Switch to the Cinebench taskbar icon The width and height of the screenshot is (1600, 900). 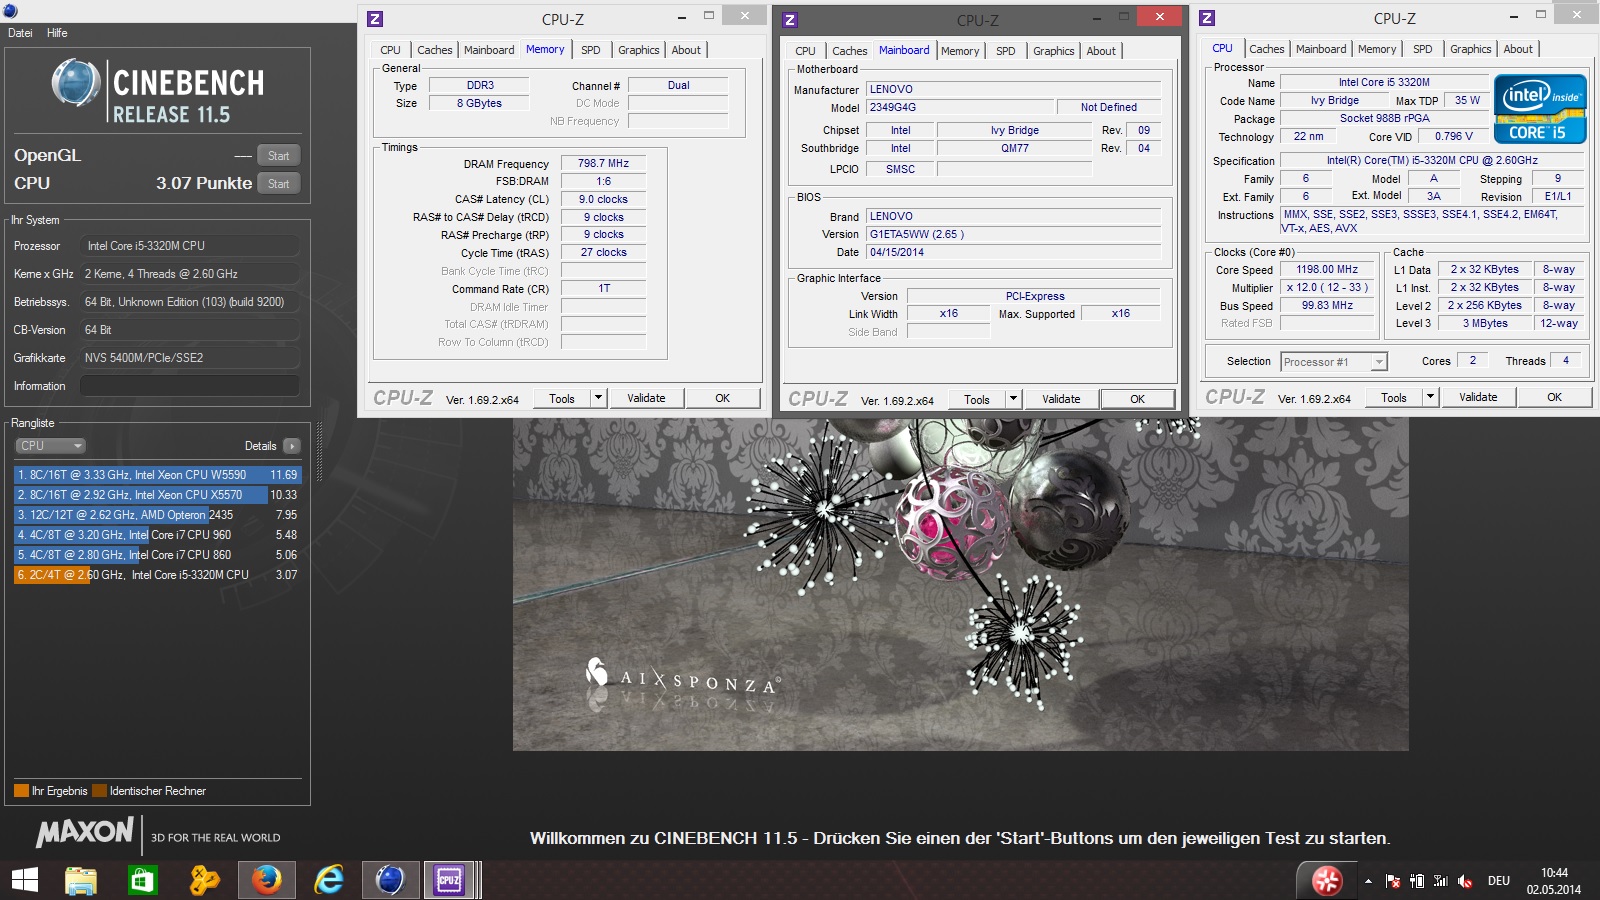tap(389, 880)
